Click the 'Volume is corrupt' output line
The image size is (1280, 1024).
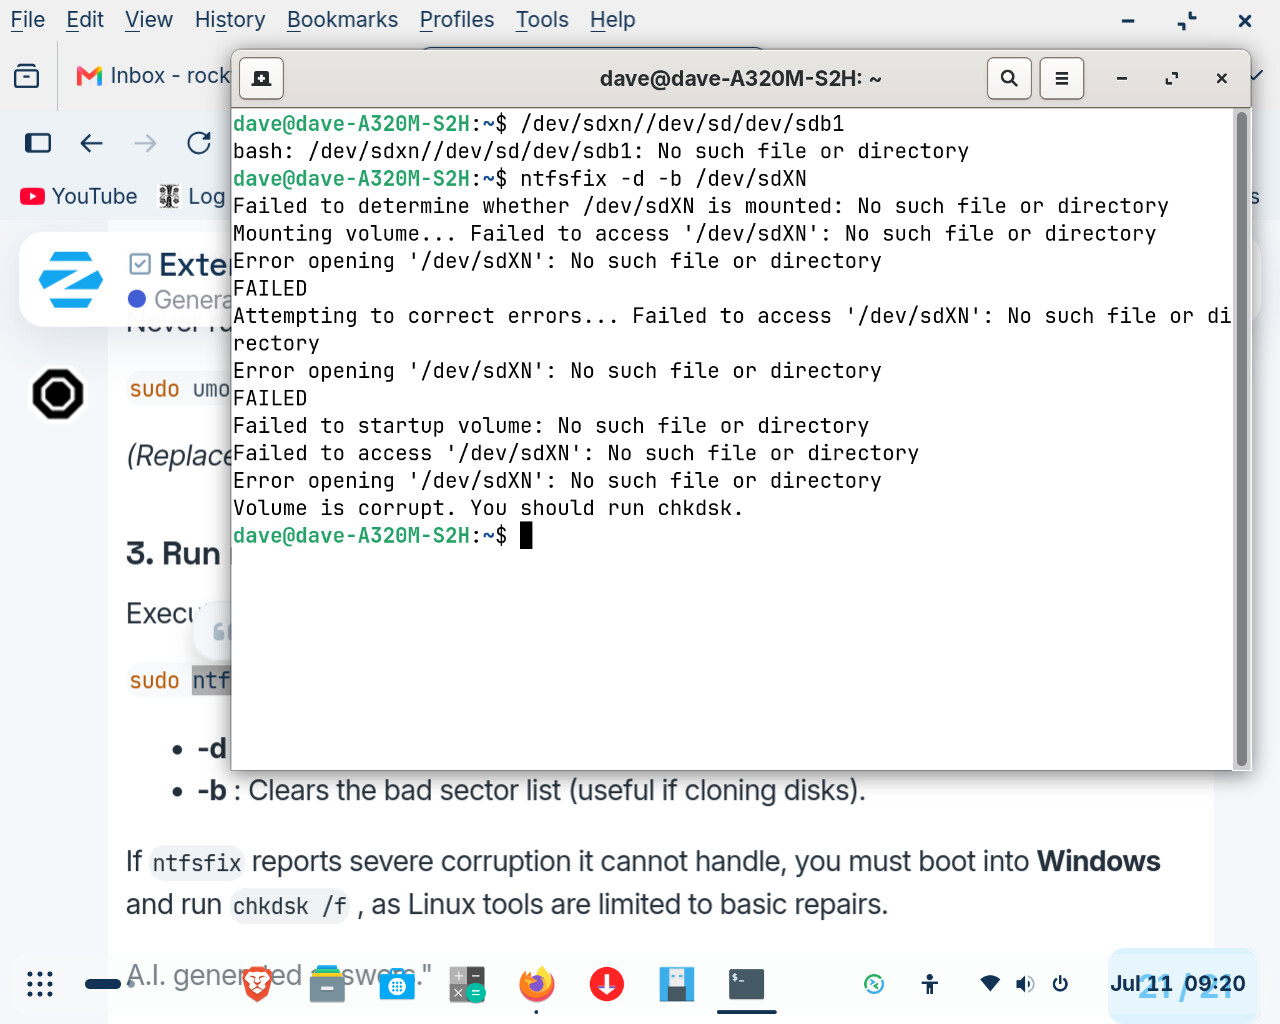coord(488,508)
